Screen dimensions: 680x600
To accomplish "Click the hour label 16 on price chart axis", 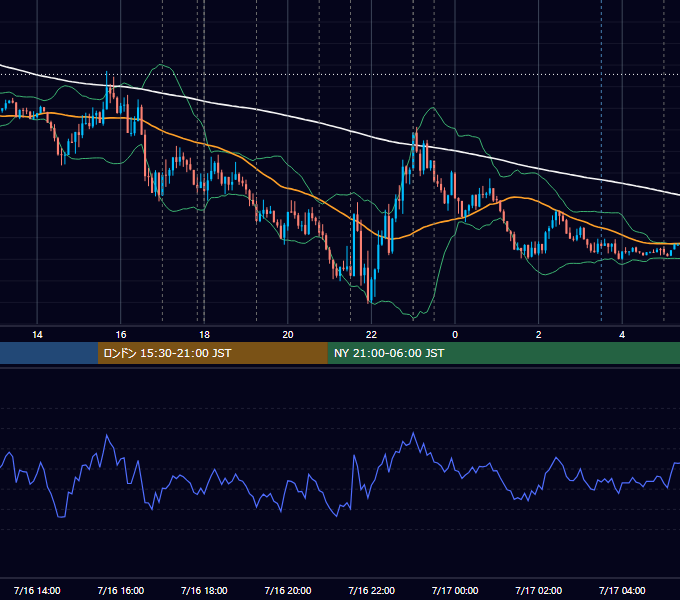I will tap(121, 335).
